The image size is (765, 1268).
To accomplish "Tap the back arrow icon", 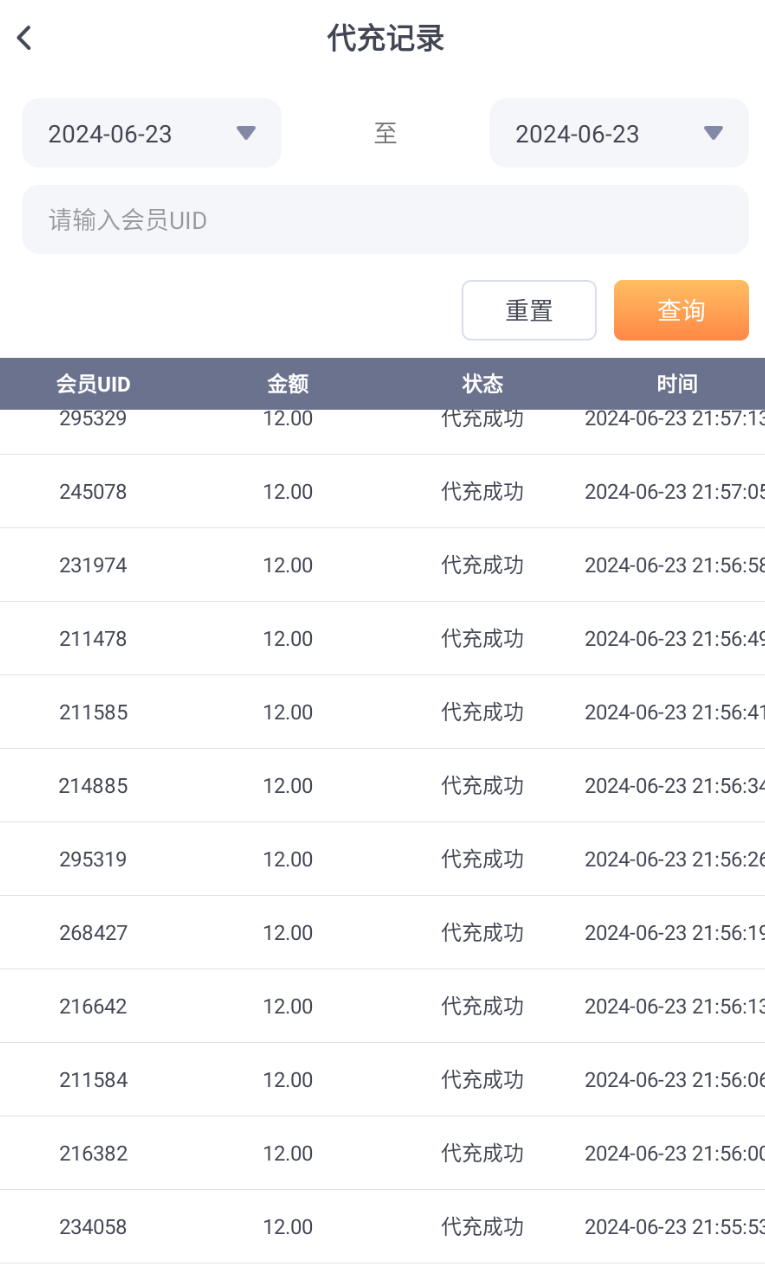I will [x=25, y=39].
